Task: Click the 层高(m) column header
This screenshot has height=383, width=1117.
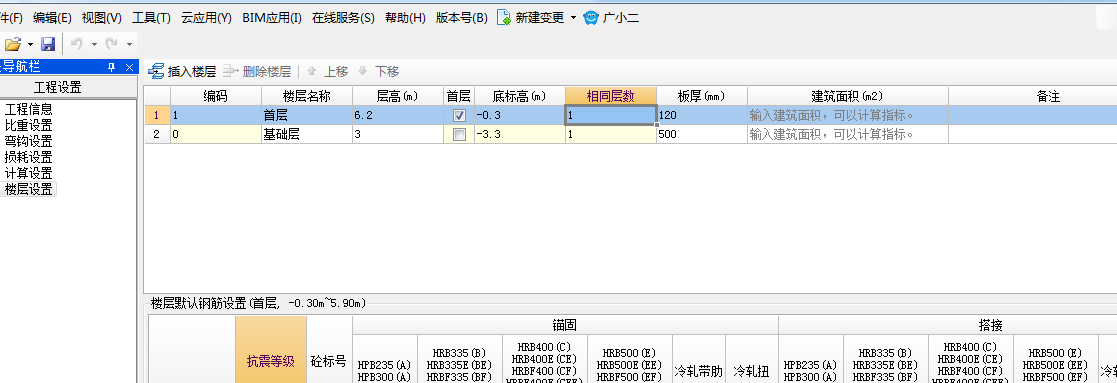Action: click(x=398, y=96)
